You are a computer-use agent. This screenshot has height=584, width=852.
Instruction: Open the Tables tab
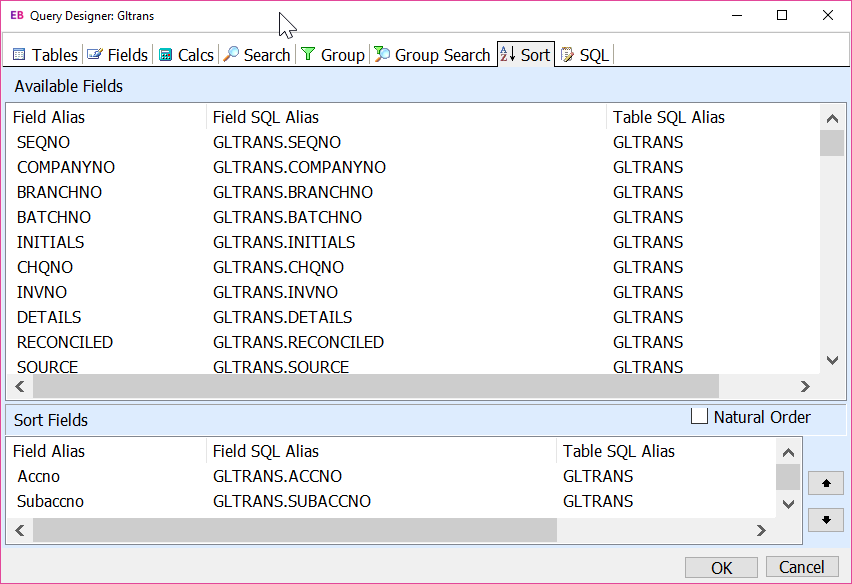[x=45, y=55]
